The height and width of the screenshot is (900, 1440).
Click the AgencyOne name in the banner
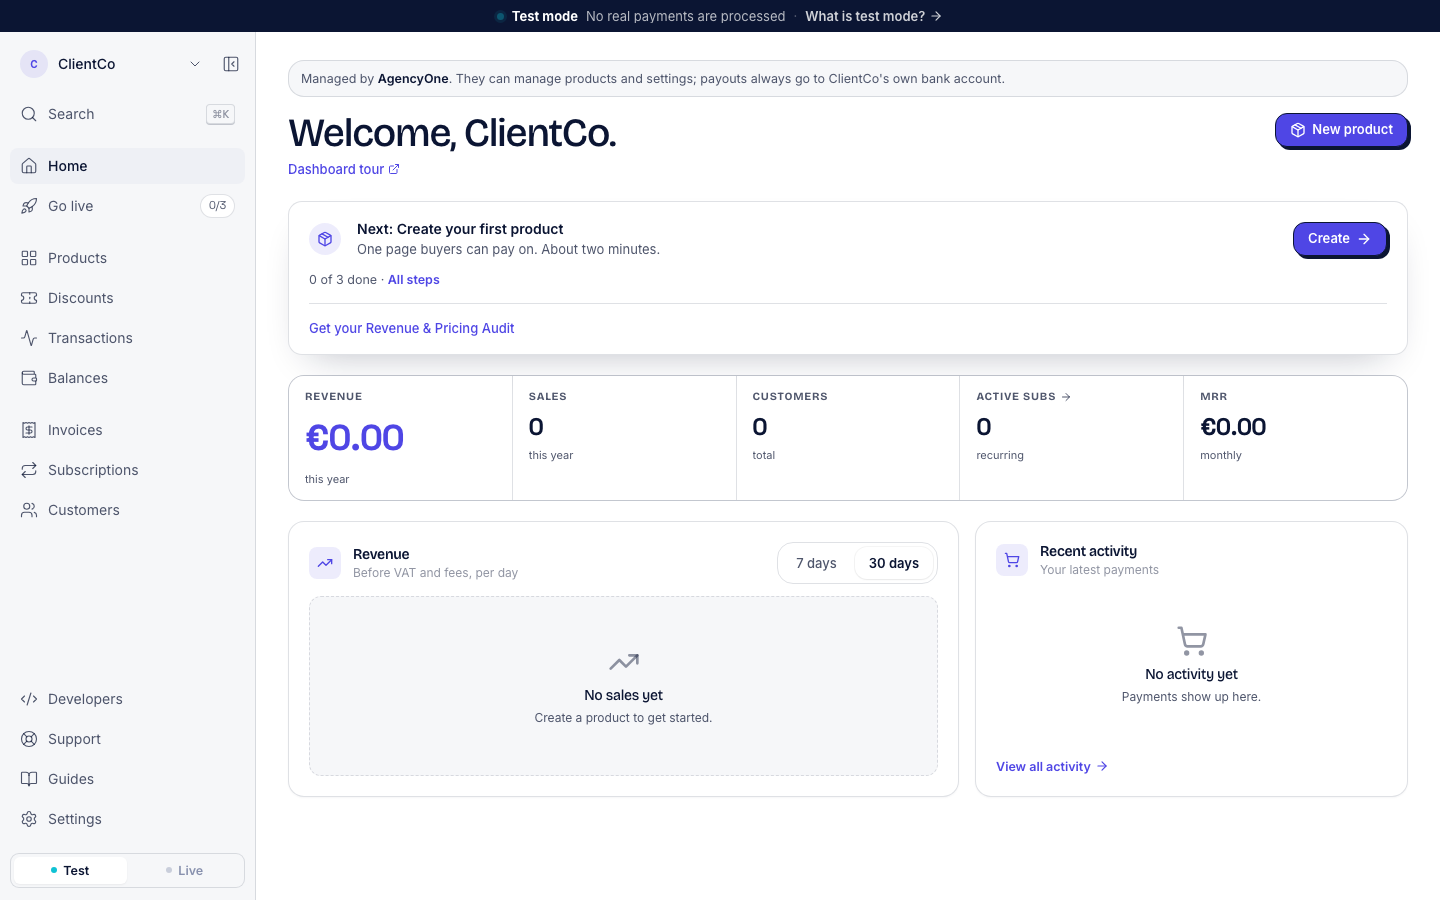pyautogui.click(x=413, y=79)
